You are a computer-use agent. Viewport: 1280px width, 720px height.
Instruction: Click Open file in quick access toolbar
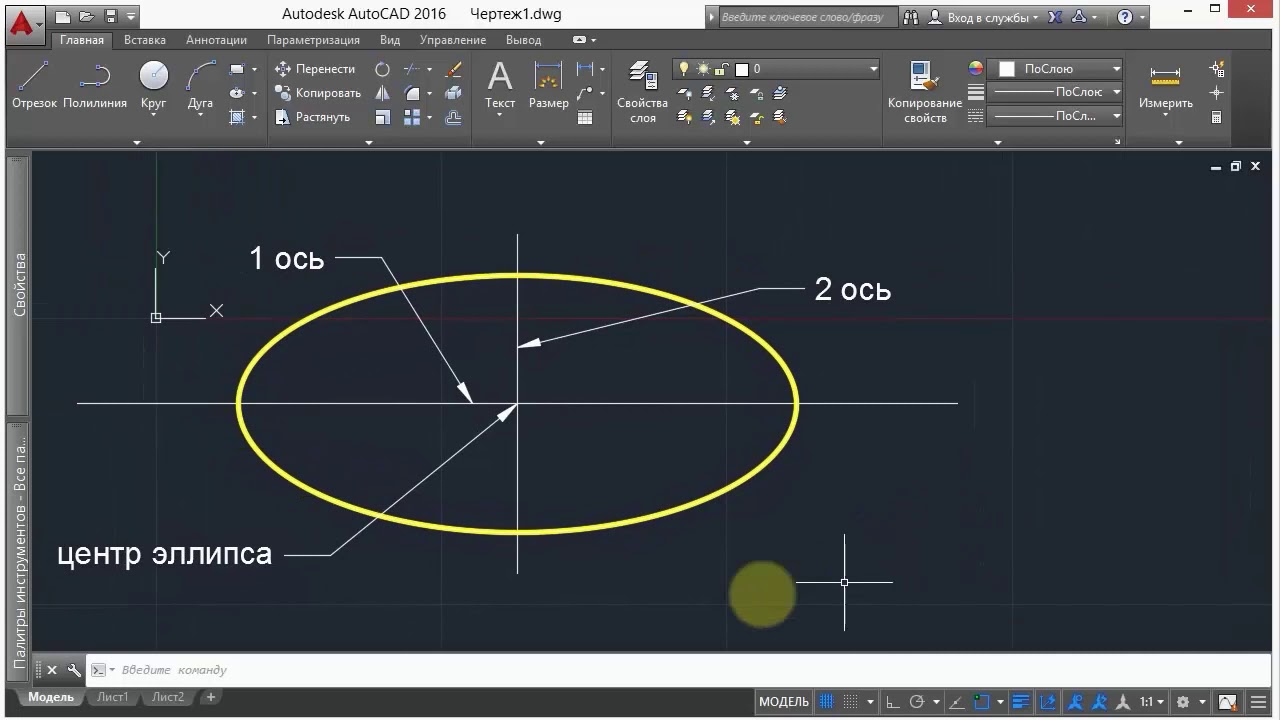click(x=86, y=16)
